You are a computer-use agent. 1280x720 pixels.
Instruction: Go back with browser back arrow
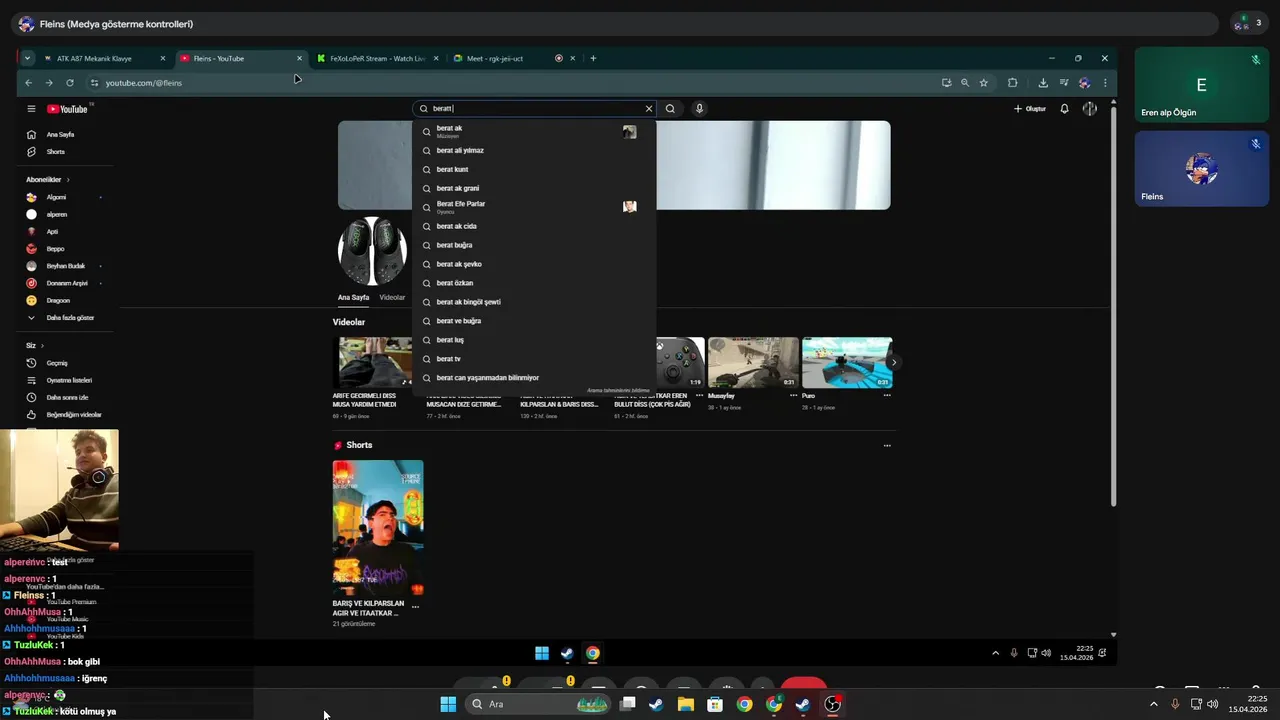coord(28,83)
